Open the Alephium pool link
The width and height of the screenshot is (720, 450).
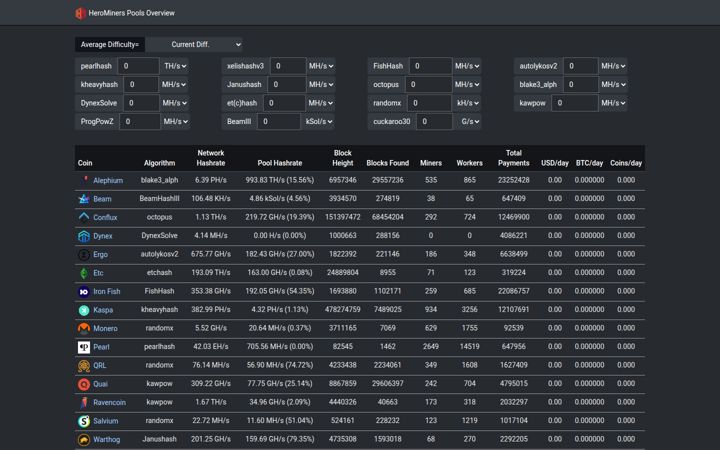108,180
